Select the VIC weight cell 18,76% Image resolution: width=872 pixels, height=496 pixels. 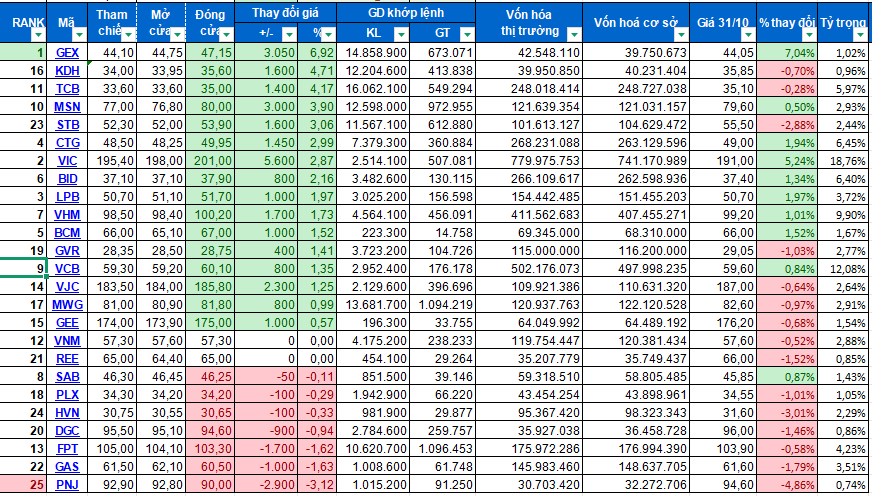[x=845, y=161]
